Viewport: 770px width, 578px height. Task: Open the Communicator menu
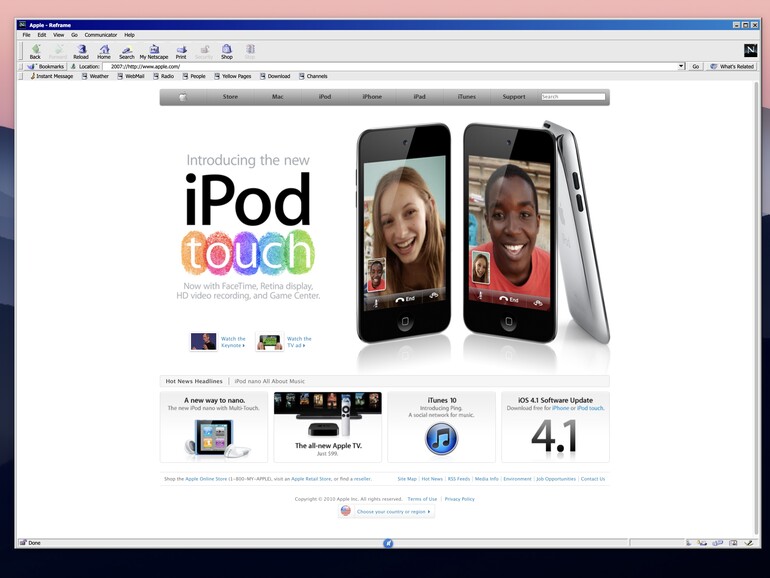click(101, 35)
